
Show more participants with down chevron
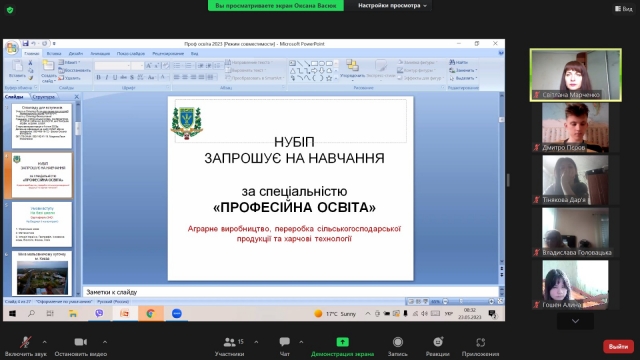(x=575, y=321)
